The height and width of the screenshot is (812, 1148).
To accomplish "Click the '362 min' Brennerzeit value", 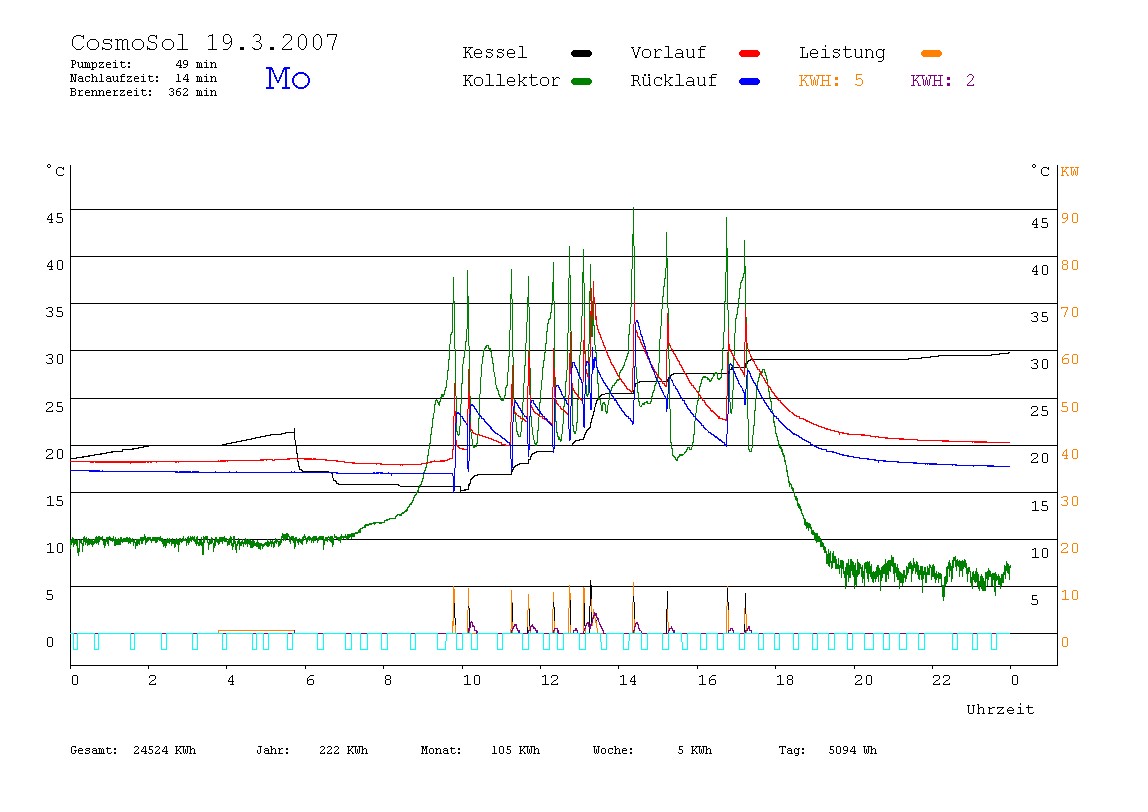I will coord(193,92).
